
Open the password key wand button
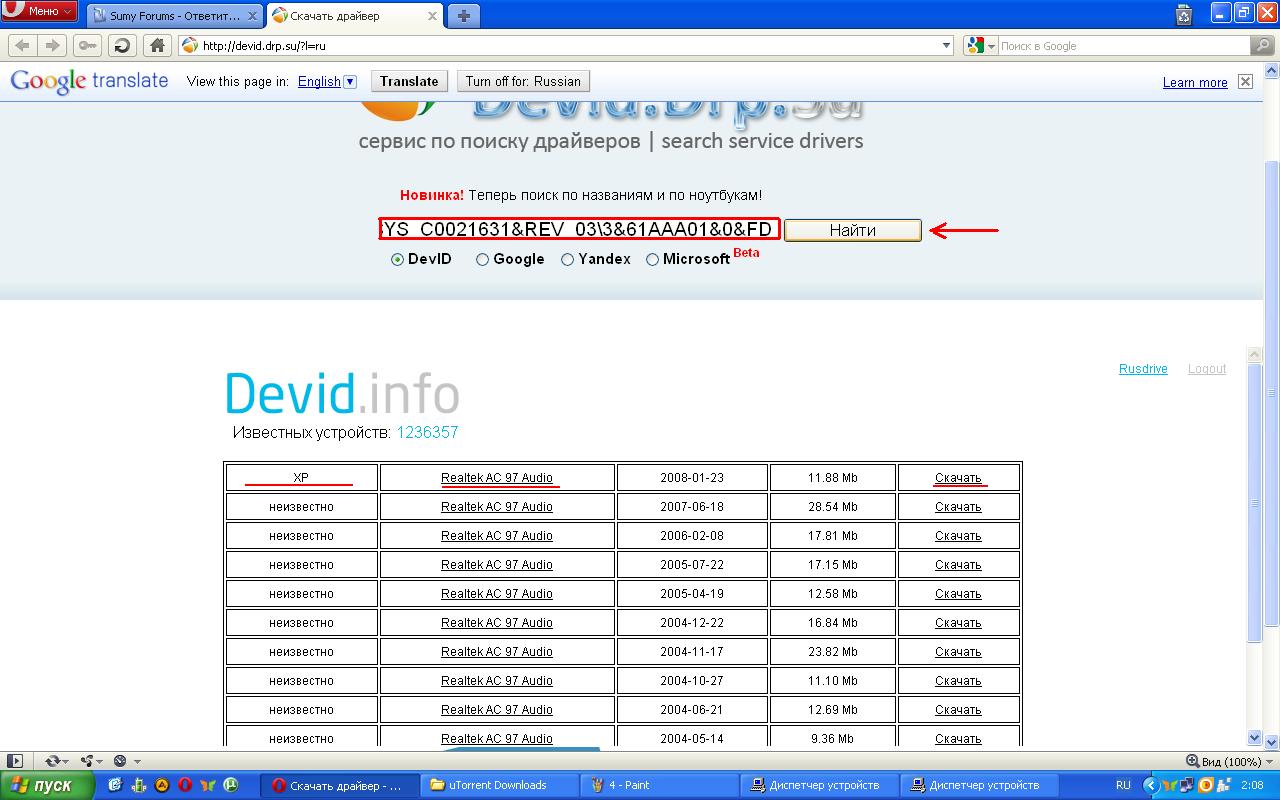click(87, 45)
